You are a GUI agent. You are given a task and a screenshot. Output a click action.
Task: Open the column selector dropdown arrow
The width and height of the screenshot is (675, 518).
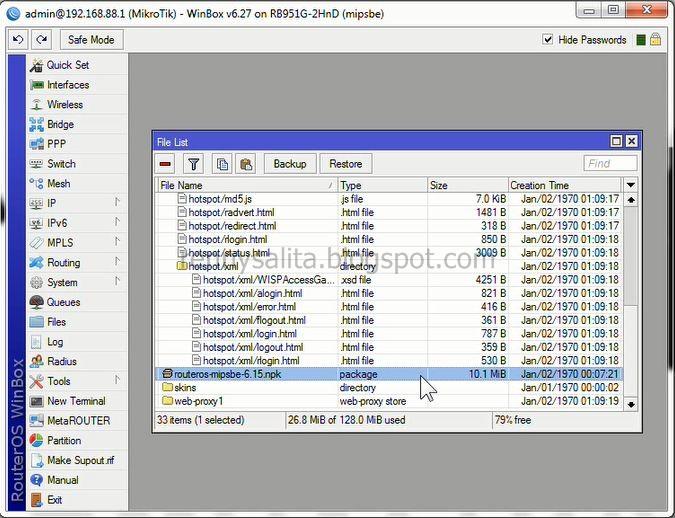click(630, 185)
